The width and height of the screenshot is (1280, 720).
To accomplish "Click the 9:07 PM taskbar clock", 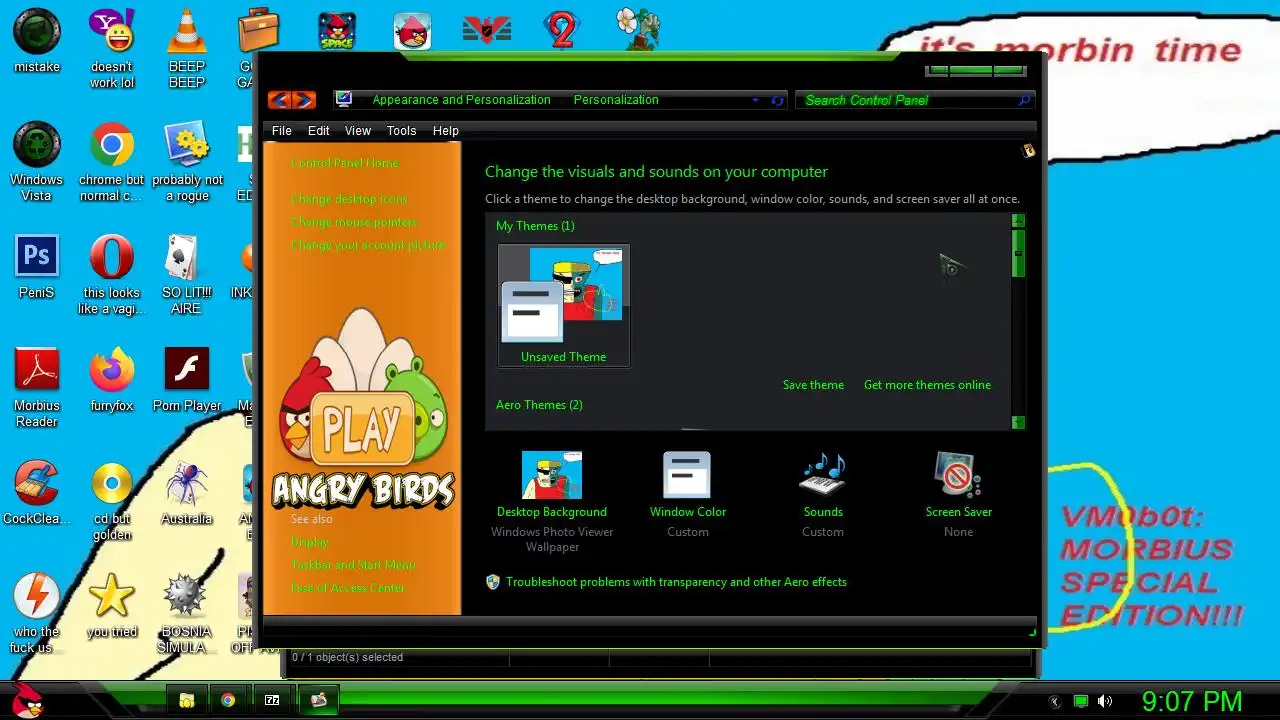I will (x=1192, y=701).
